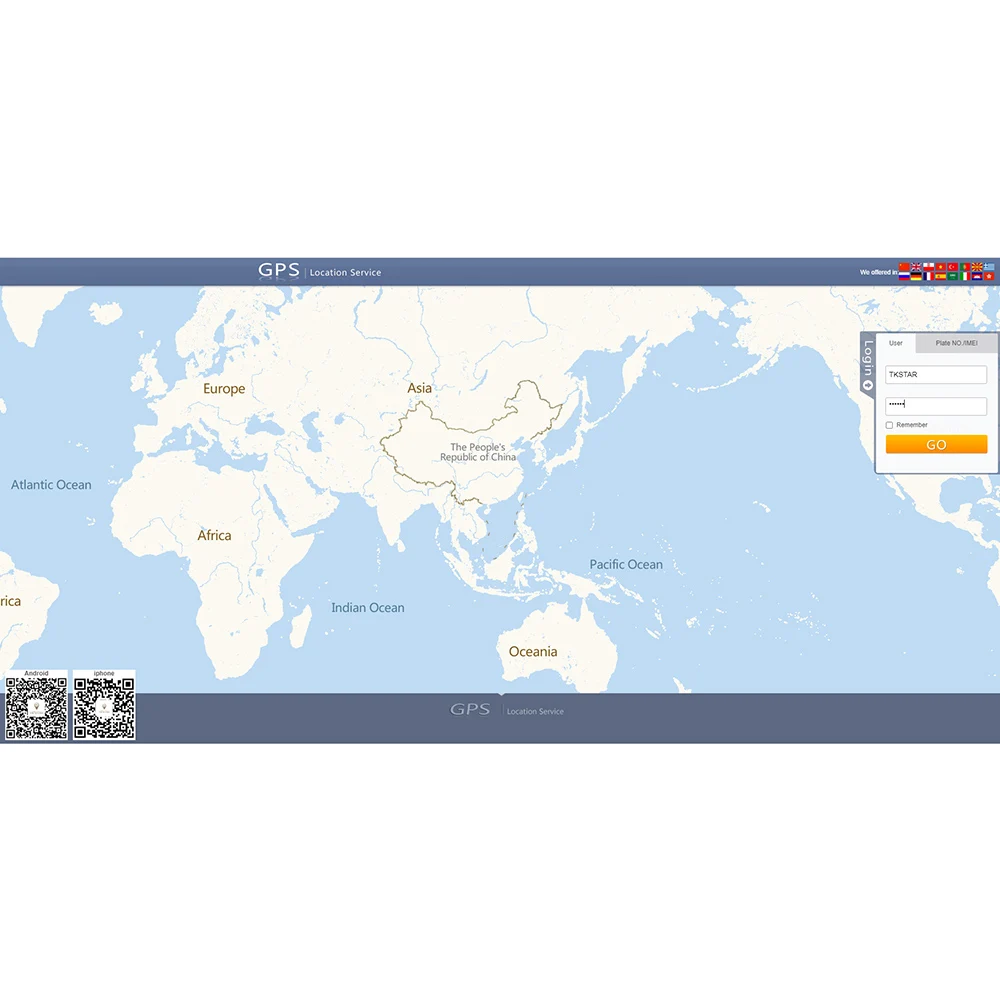
Task: Open the iPhone QR code
Action: tap(104, 708)
